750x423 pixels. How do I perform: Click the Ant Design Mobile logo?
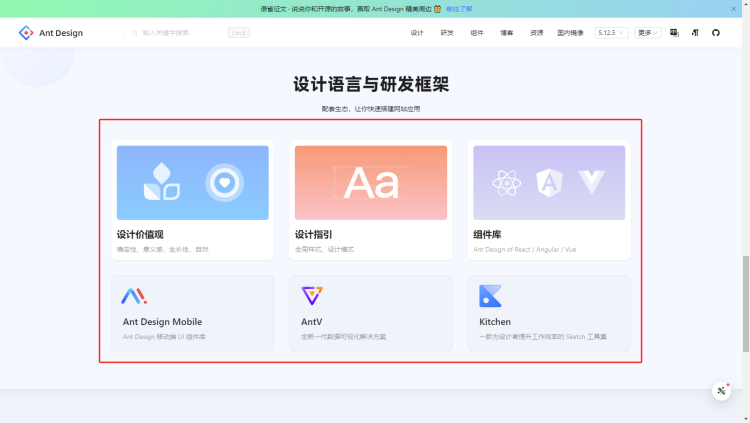(x=134, y=296)
